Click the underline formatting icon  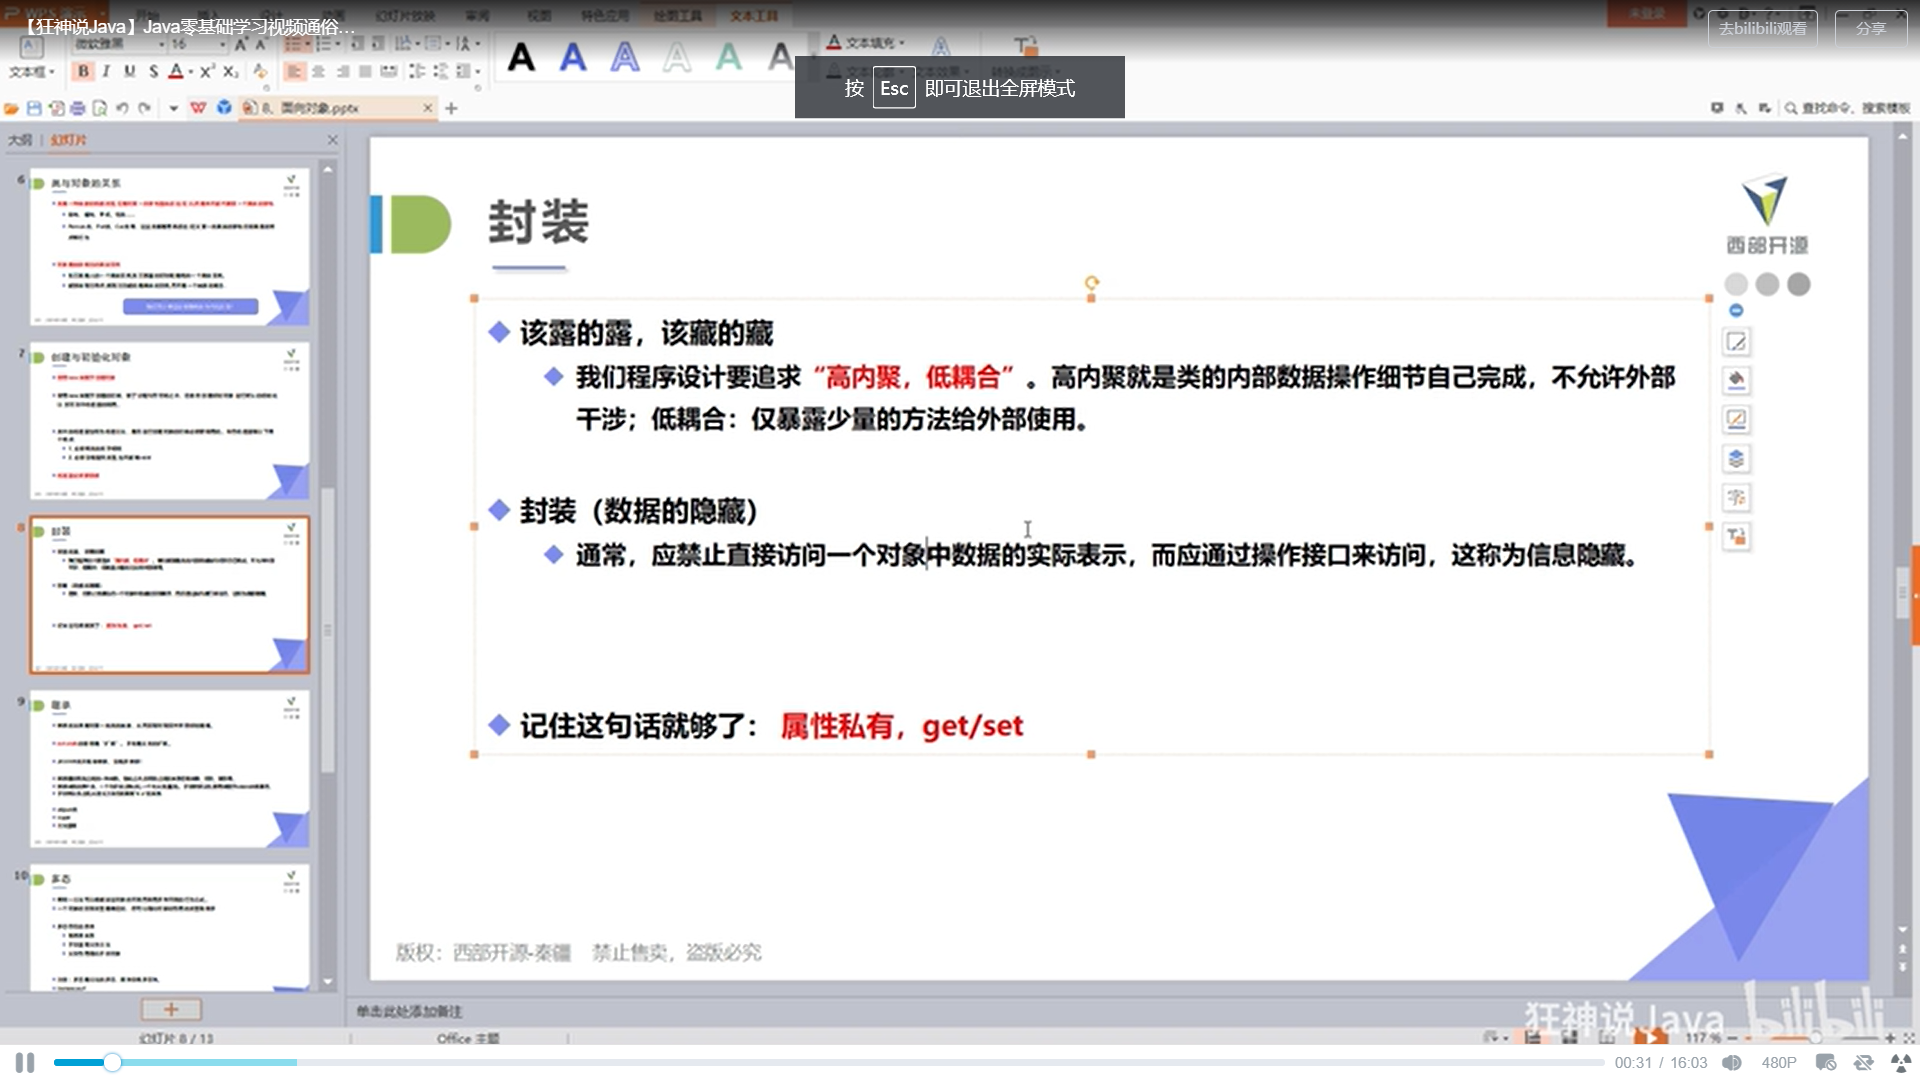pyautogui.click(x=129, y=71)
